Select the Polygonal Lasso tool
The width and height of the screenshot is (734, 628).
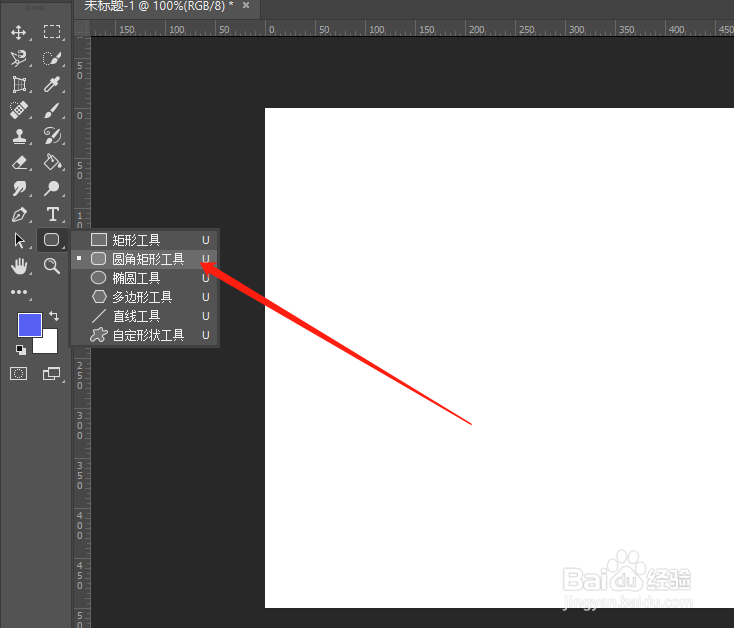[19, 58]
